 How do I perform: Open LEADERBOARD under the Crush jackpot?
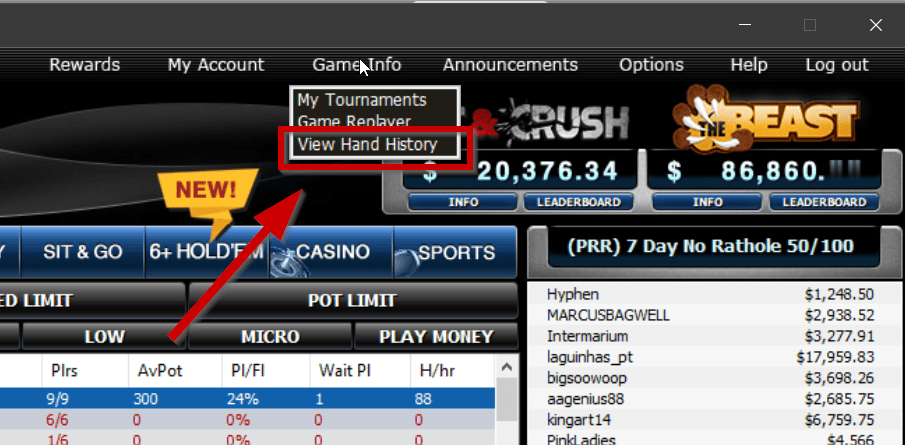[x=579, y=202]
